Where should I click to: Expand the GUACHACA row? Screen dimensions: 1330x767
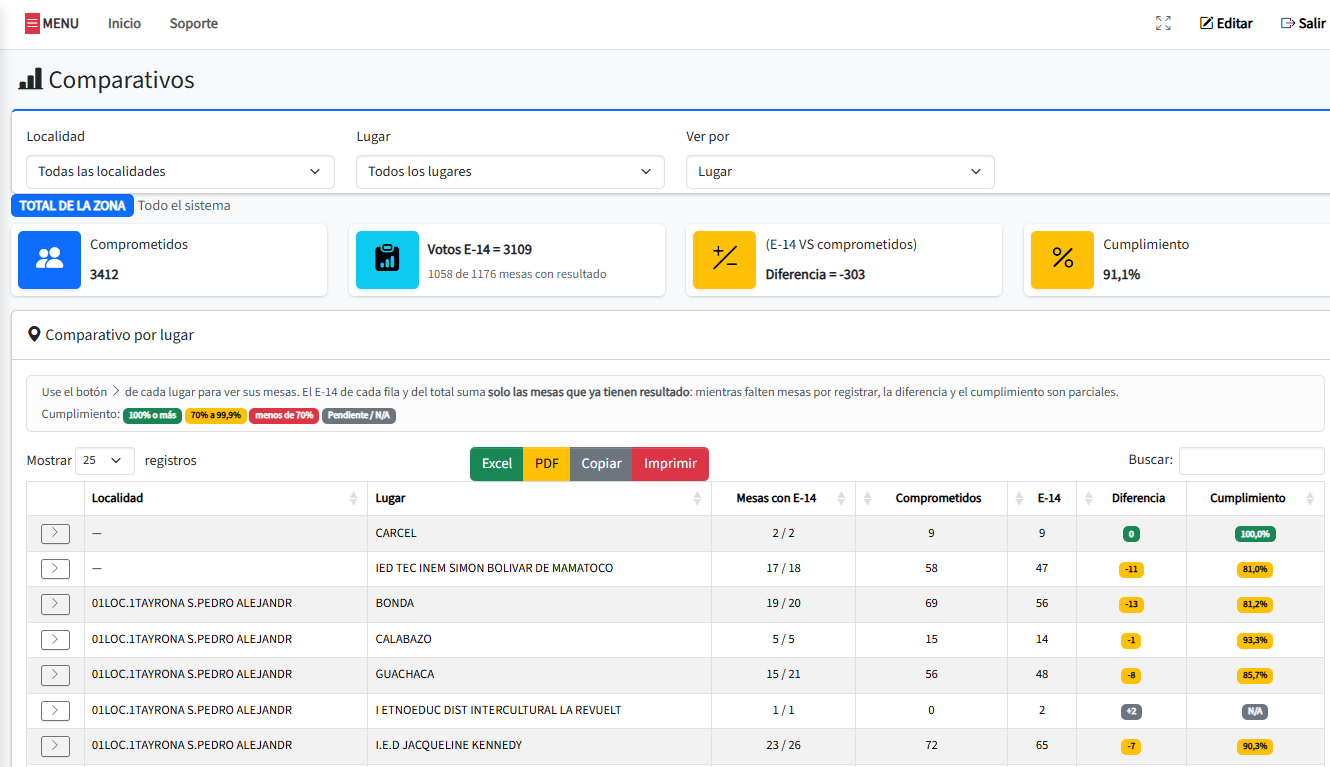point(55,675)
